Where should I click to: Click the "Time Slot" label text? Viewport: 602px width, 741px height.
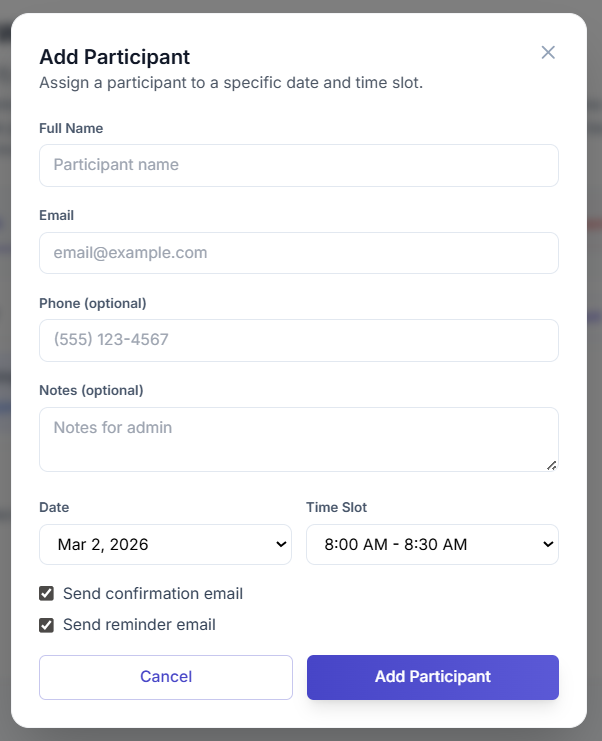click(x=336, y=507)
